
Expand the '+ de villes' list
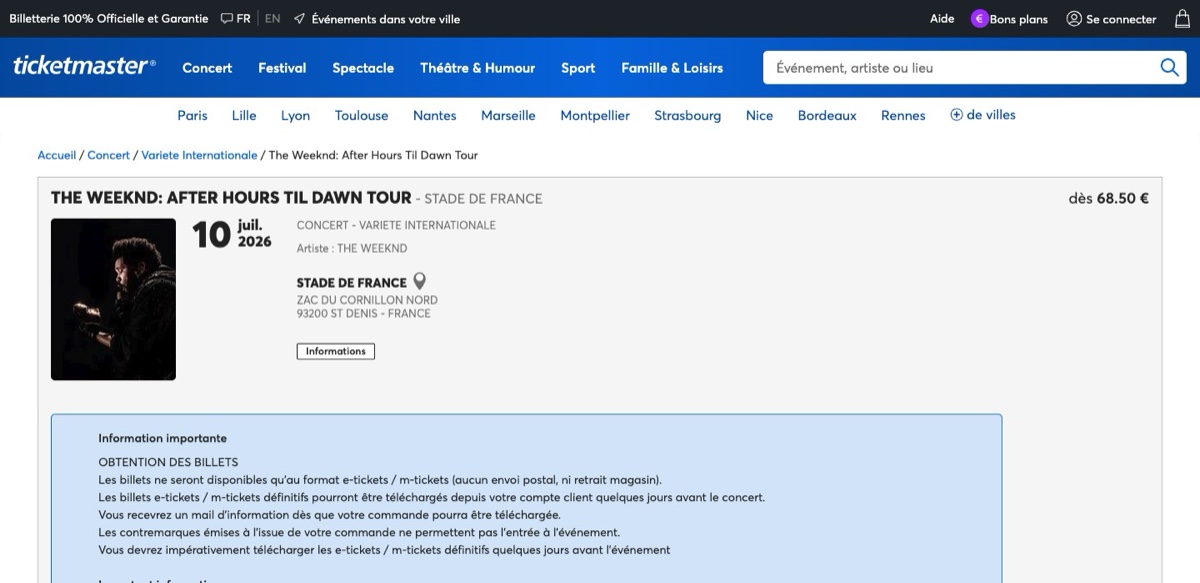click(x=983, y=115)
